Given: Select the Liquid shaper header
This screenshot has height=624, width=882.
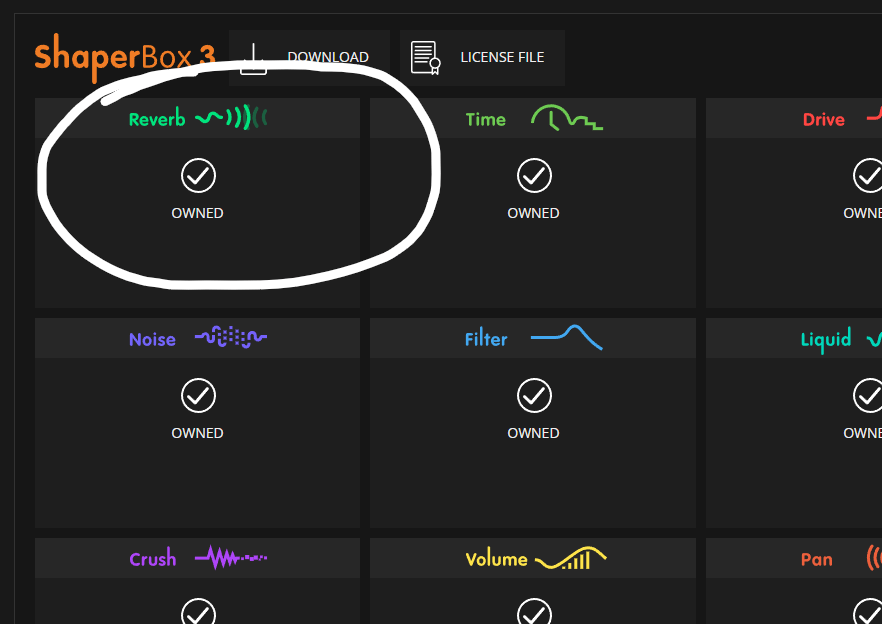Looking at the screenshot, I should coord(794,338).
